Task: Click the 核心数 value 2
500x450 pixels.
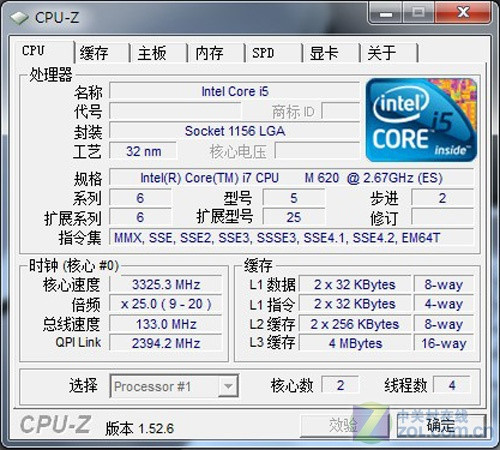Action: tap(340, 385)
